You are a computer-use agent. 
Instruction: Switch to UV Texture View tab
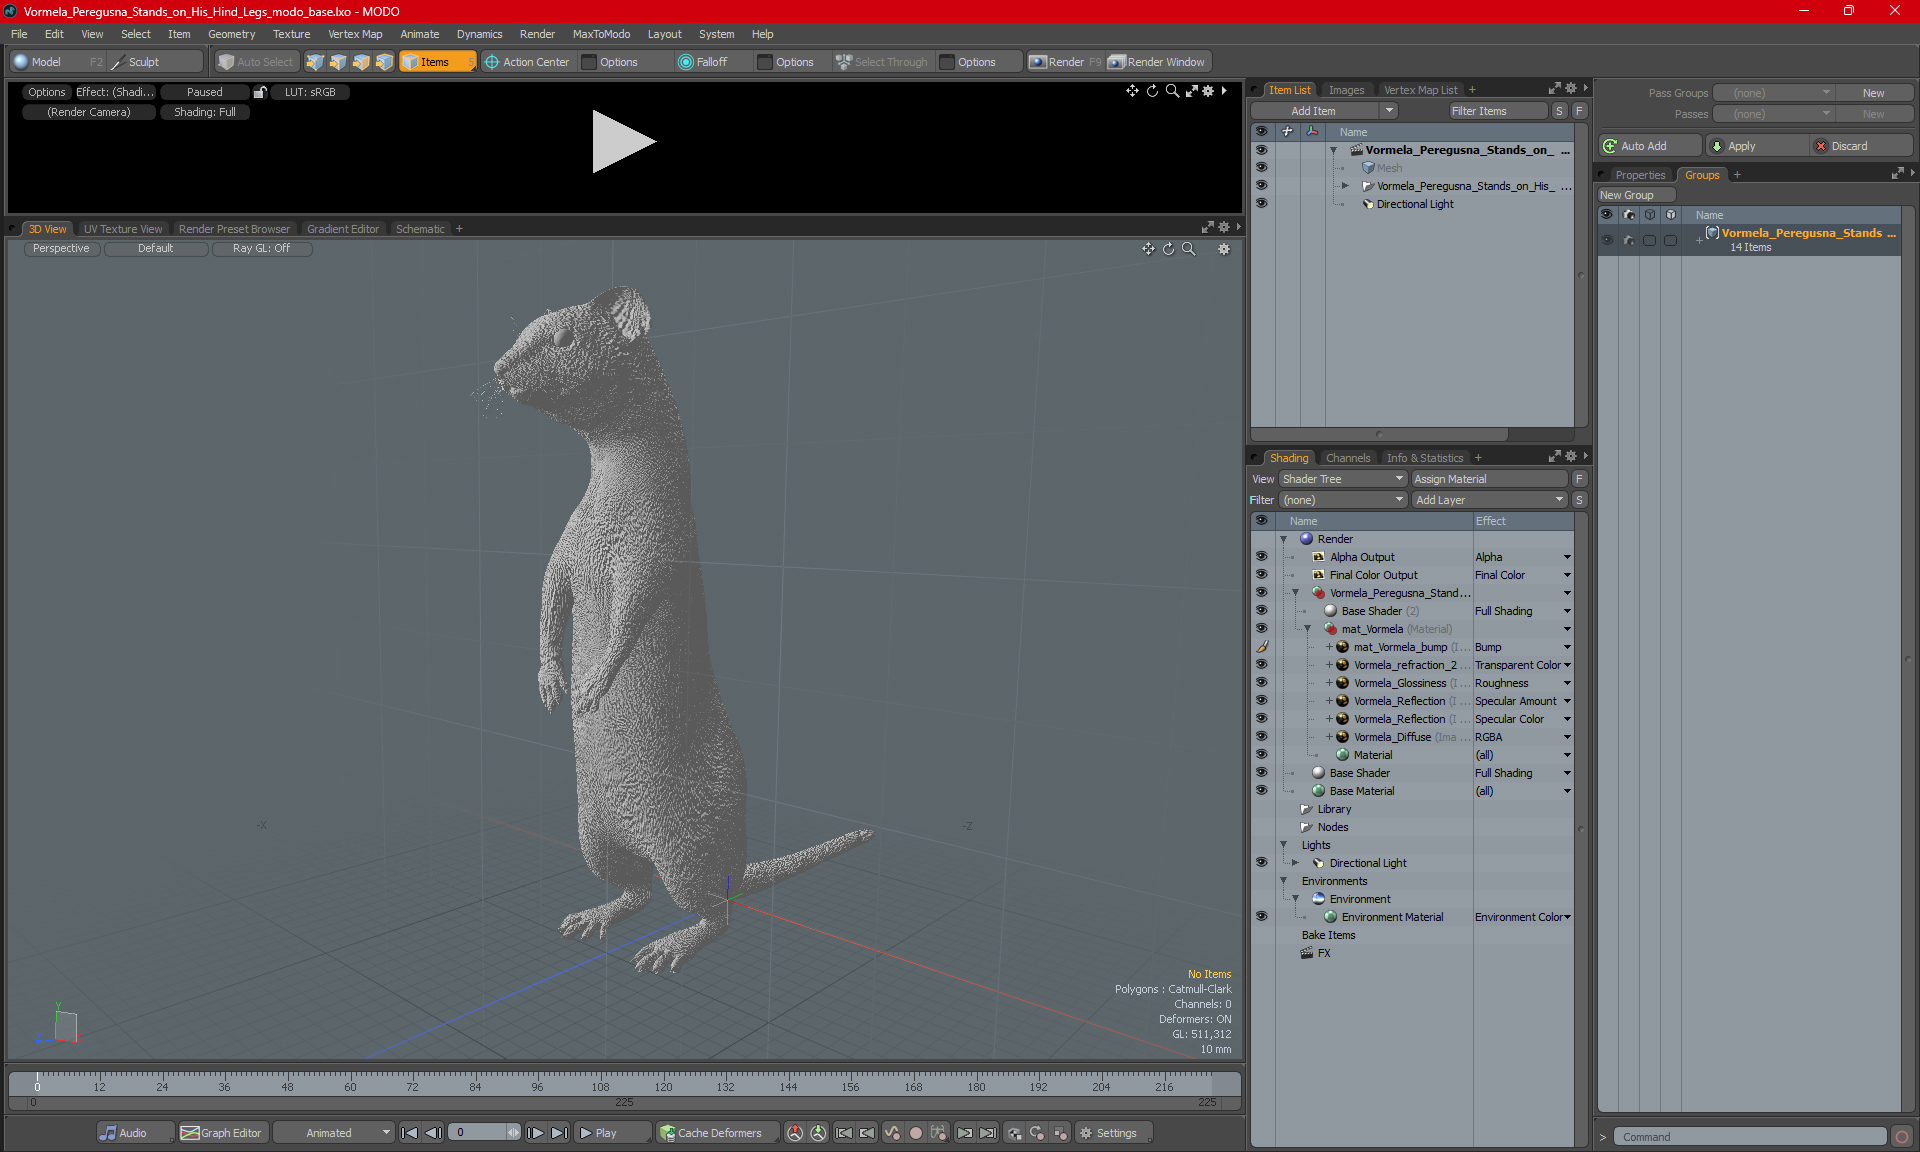123,229
